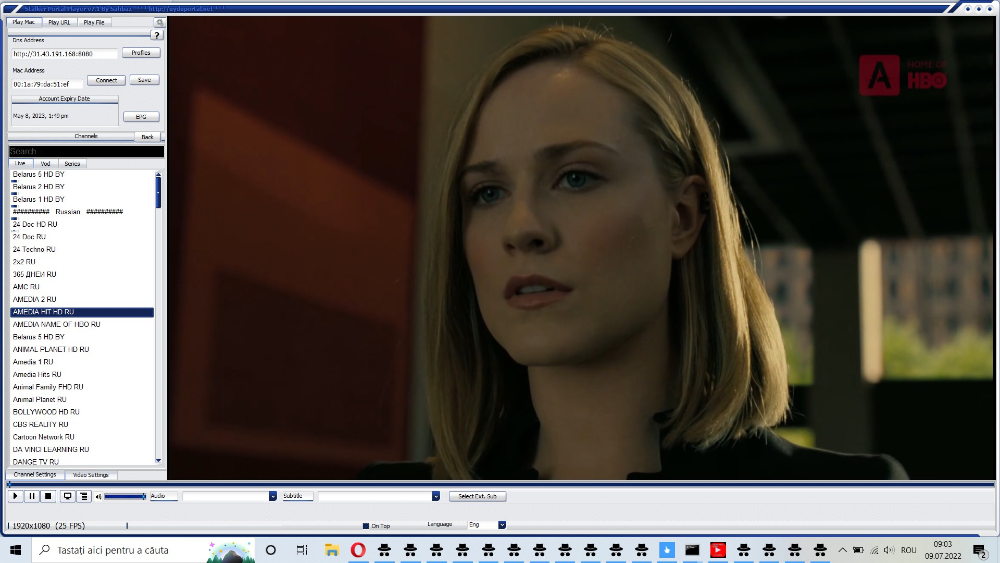Click the Play button in player controls
Viewport: 1000px width, 563px height.
(15, 496)
